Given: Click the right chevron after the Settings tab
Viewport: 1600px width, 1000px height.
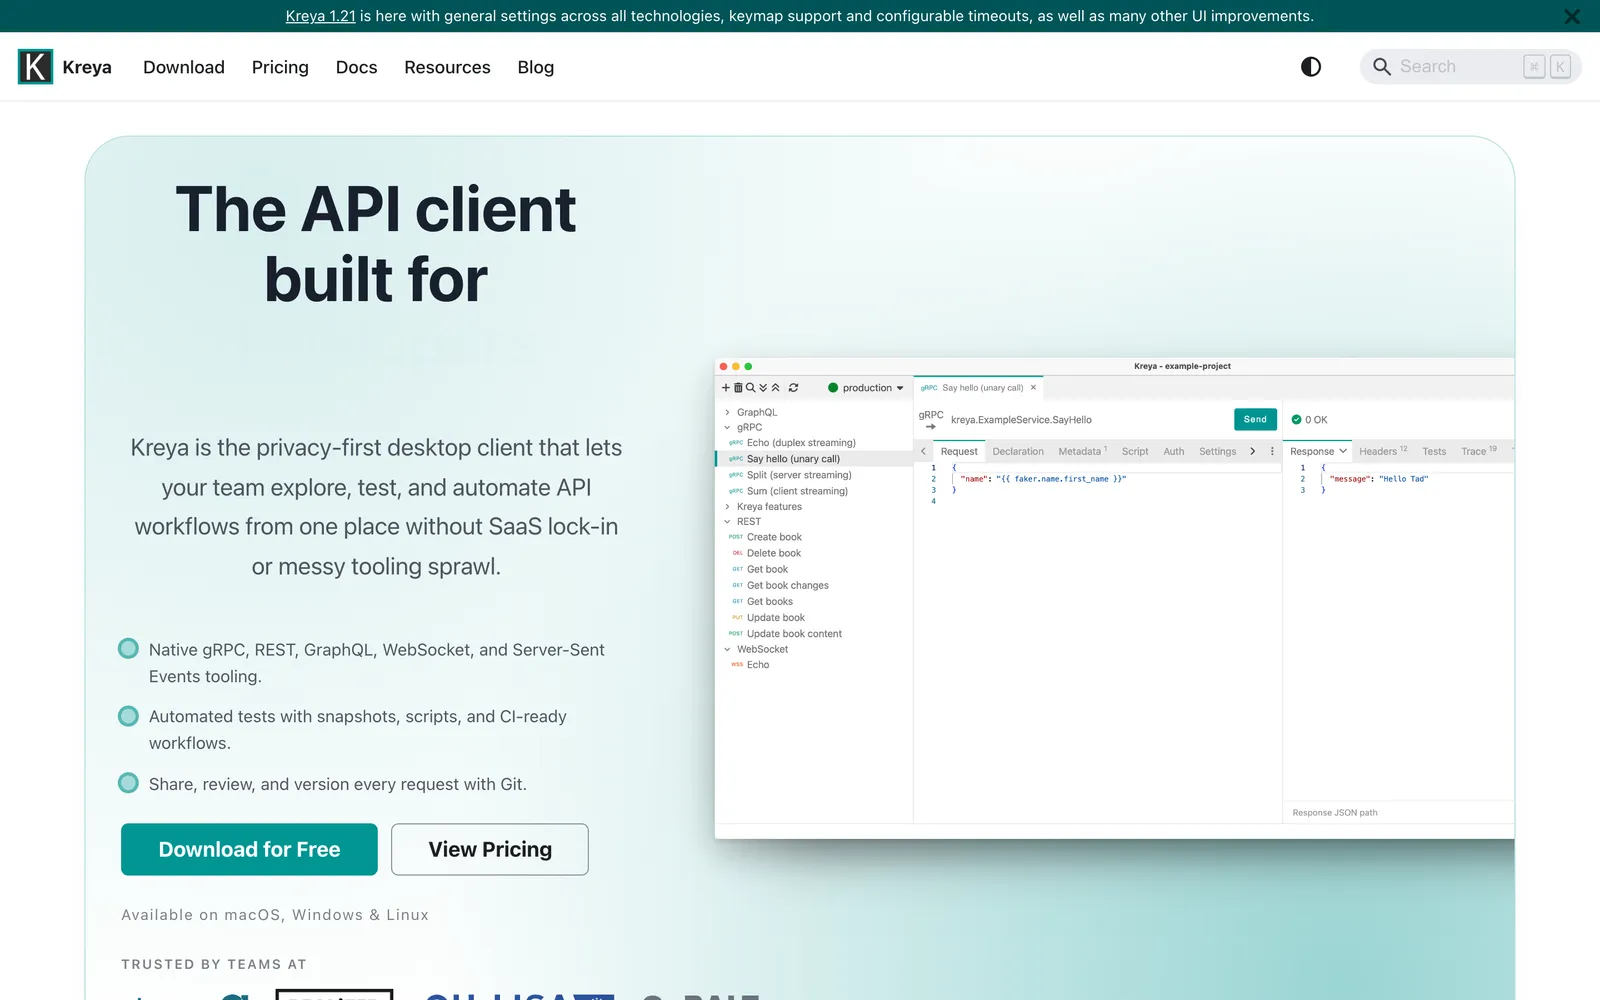Looking at the screenshot, I should pyautogui.click(x=1252, y=452).
